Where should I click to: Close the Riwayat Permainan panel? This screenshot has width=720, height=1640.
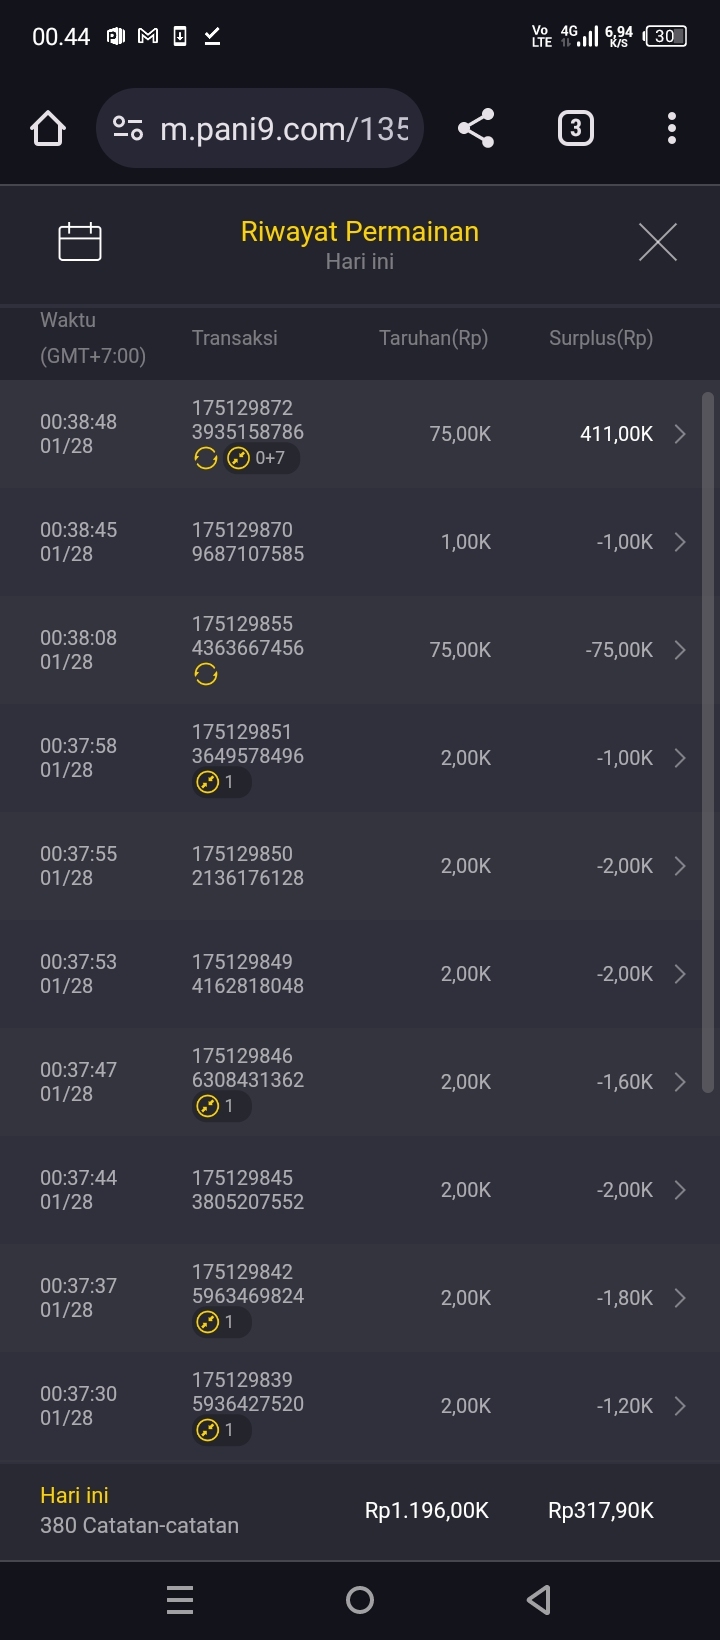click(x=657, y=242)
